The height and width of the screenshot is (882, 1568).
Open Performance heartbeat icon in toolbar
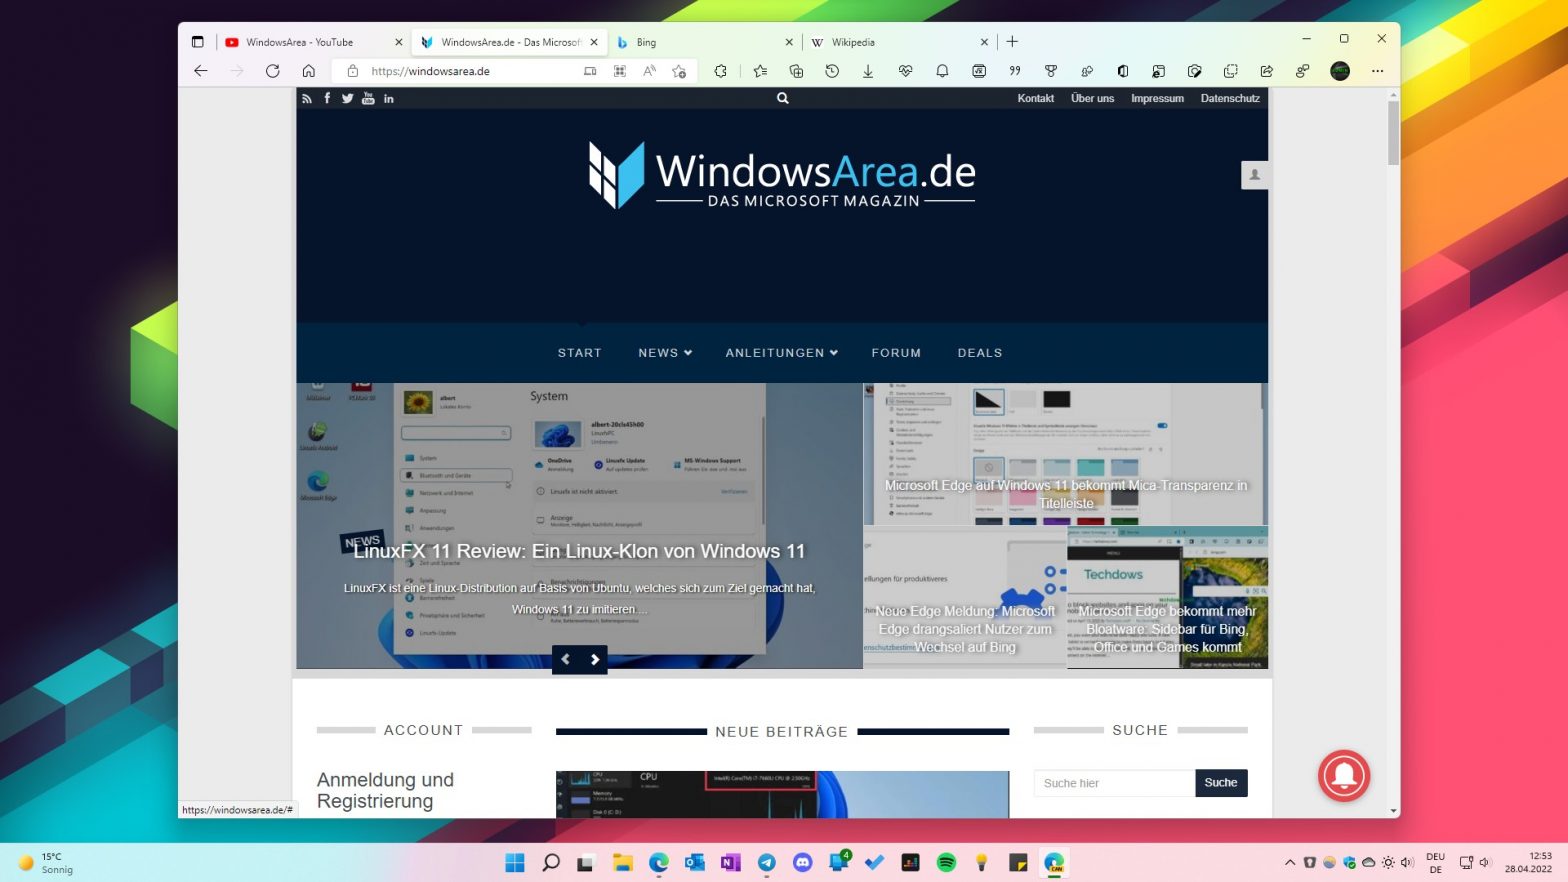pyautogui.click(x=905, y=71)
